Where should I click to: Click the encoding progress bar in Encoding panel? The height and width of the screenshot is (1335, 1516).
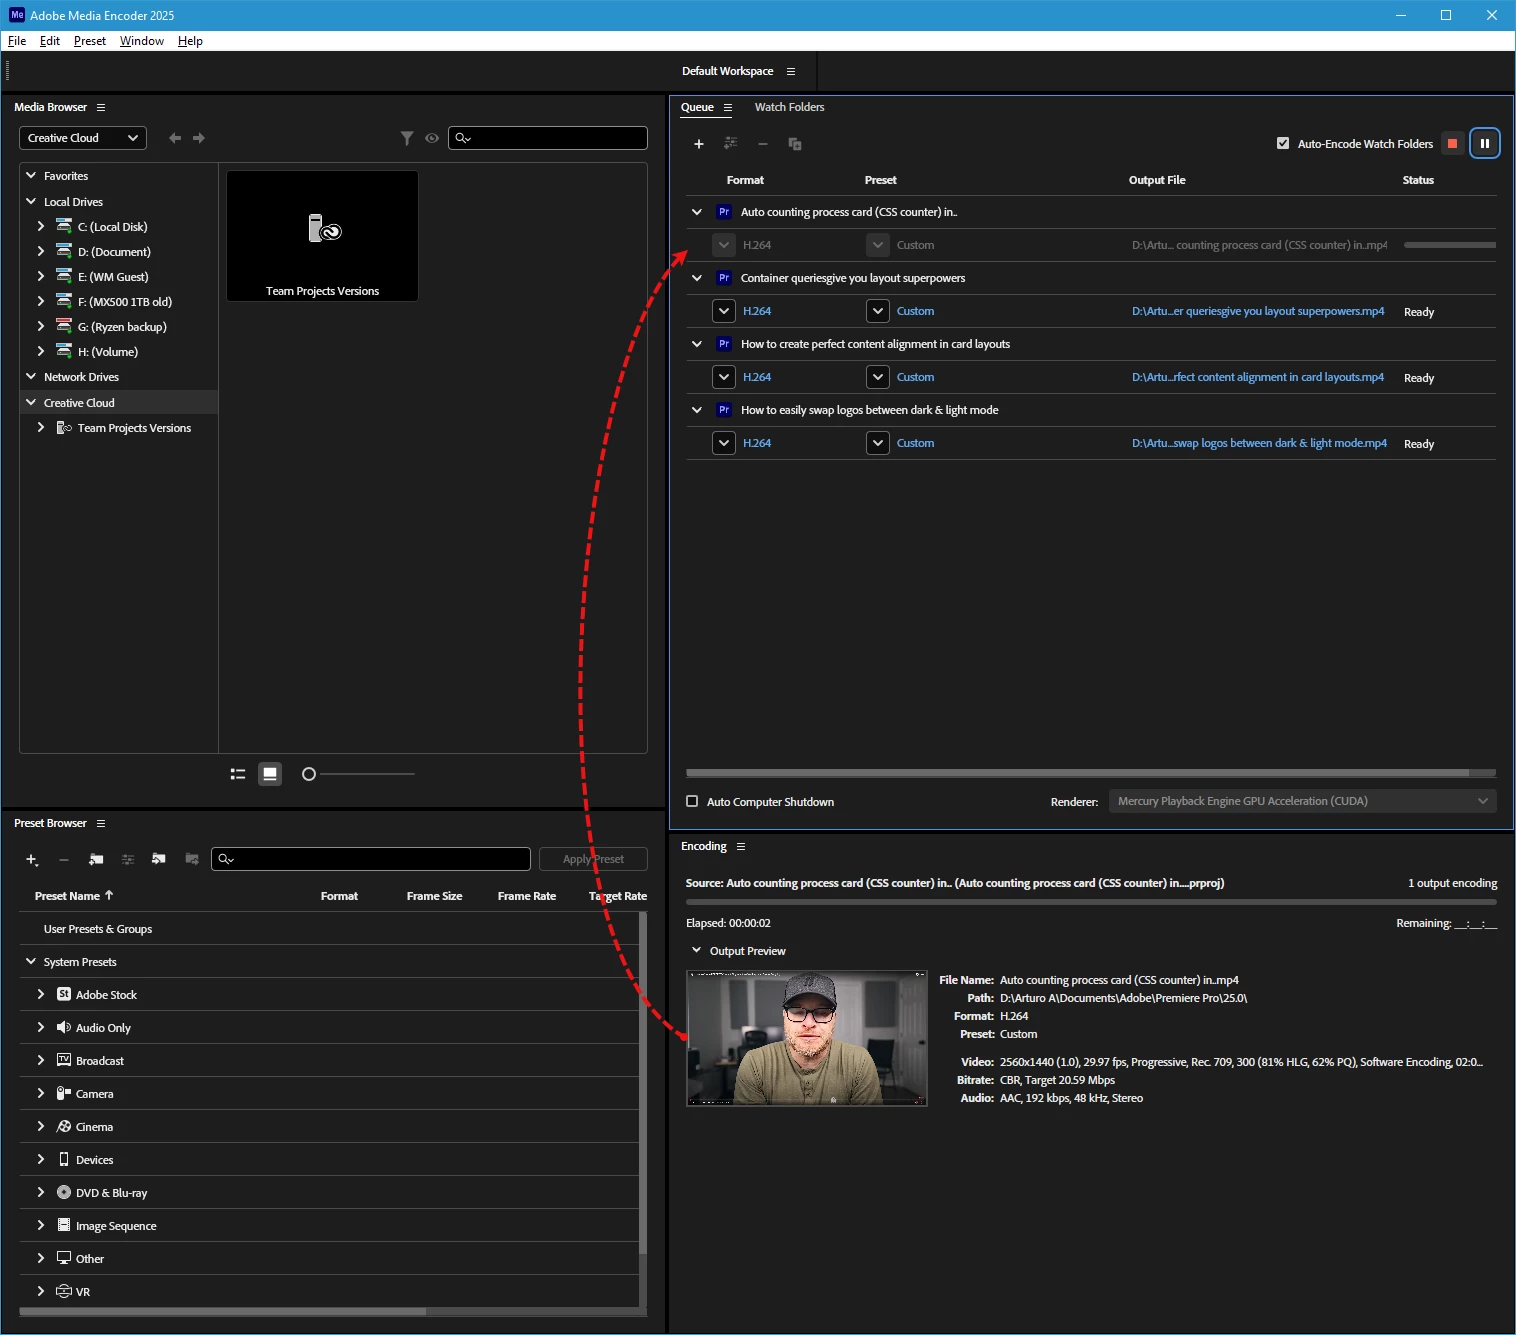click(1091, 903)
